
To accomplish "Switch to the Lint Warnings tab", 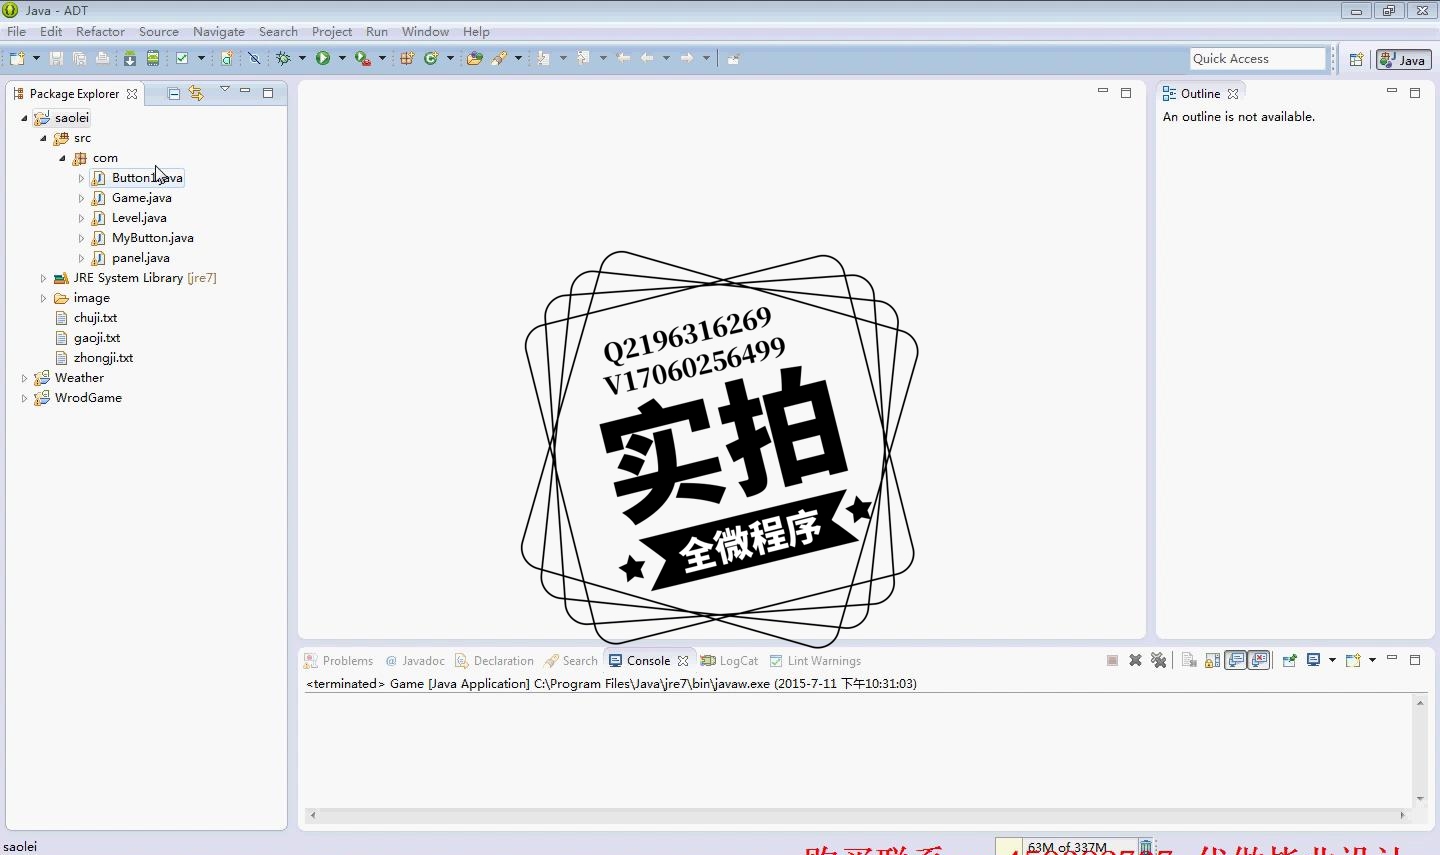I will click(815, 661).
